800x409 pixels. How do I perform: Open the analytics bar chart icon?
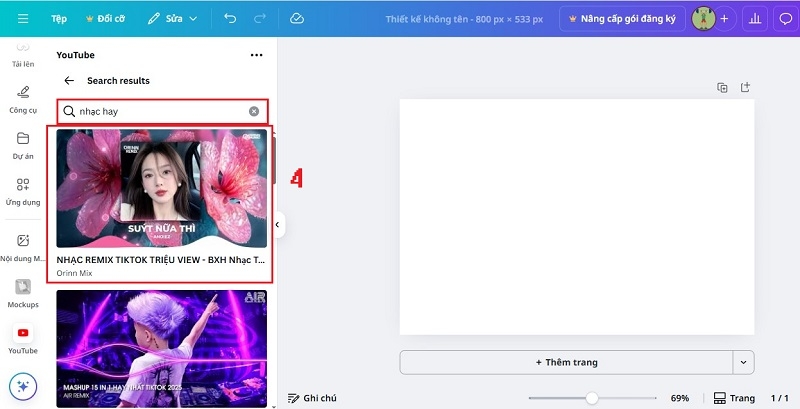pos(755,19)
